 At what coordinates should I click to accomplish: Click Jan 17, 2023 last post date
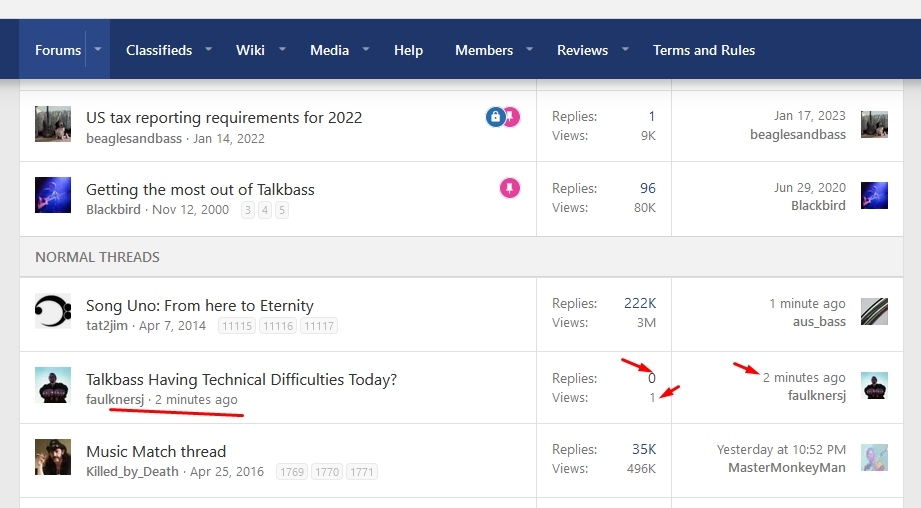(809, 116)
